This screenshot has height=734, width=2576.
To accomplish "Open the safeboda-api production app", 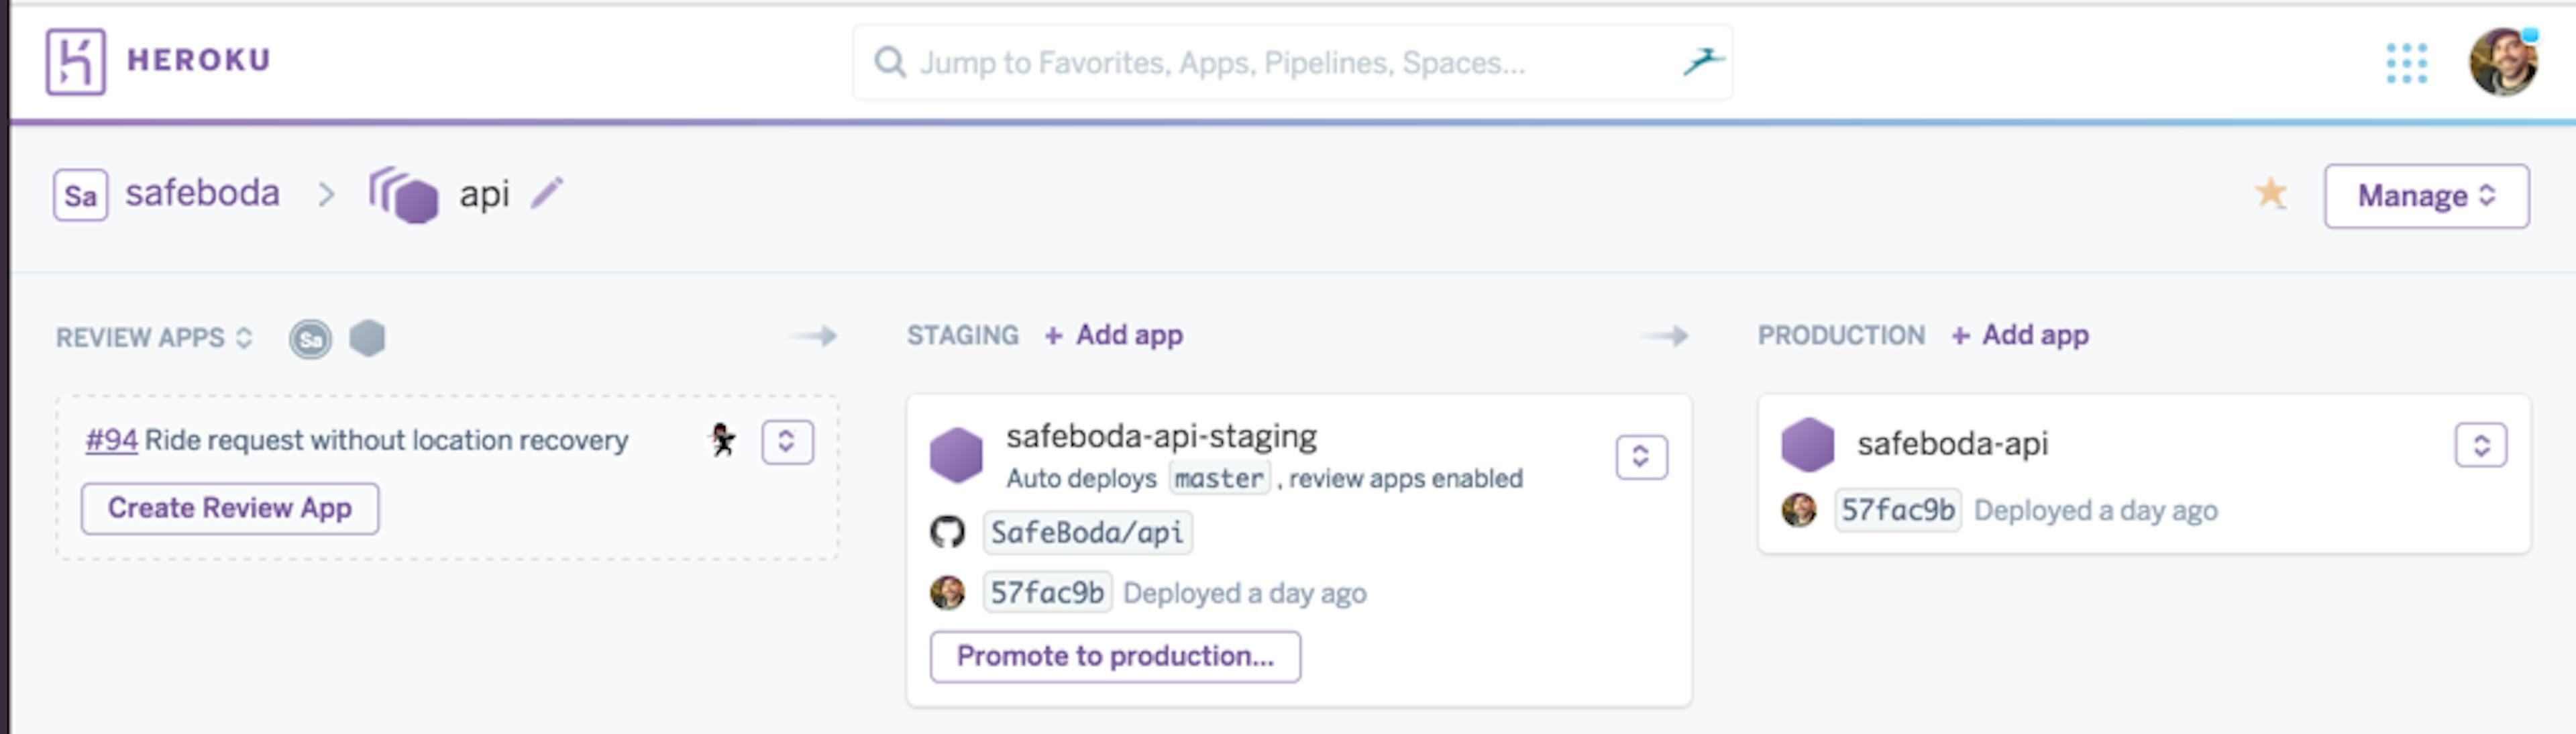I will pos(1952,444).
